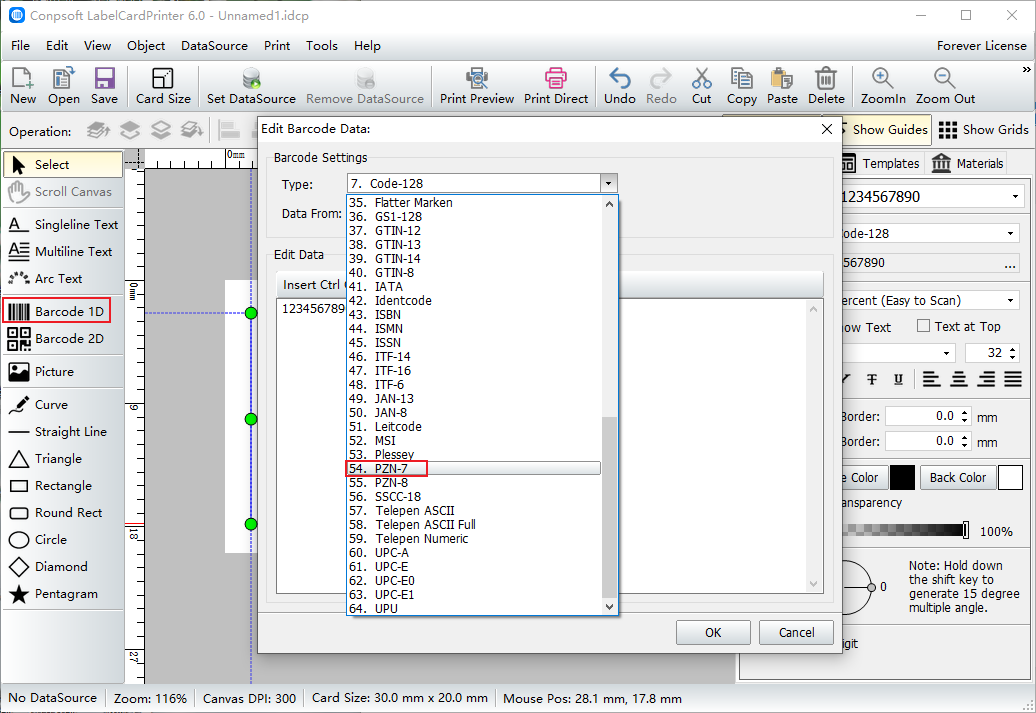Open the Object menu
Image resolution: width=1036 pixels, height=713 pixels.
pos(146,46)
